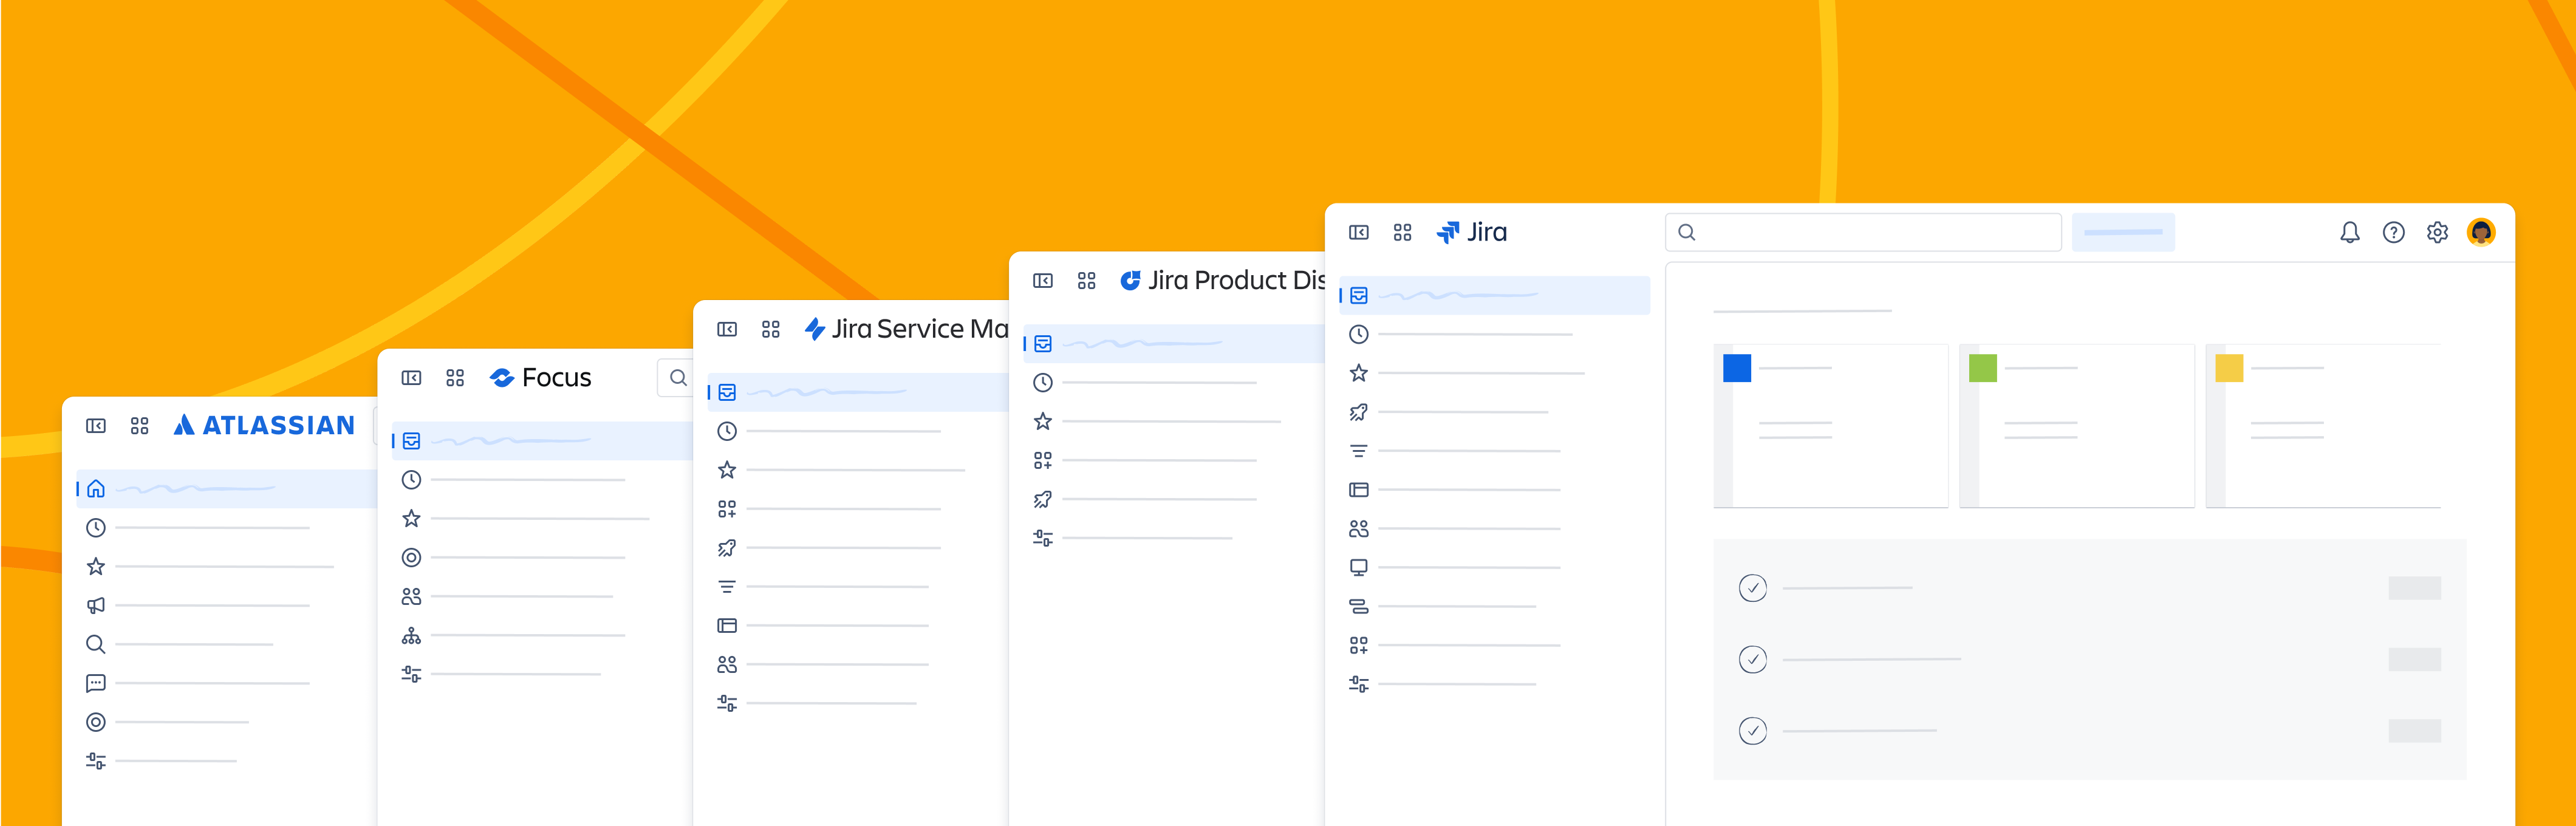Click search magnifier in Atlassian window sidebar
Screen dimensions: 2576x826
pos(95,644)
